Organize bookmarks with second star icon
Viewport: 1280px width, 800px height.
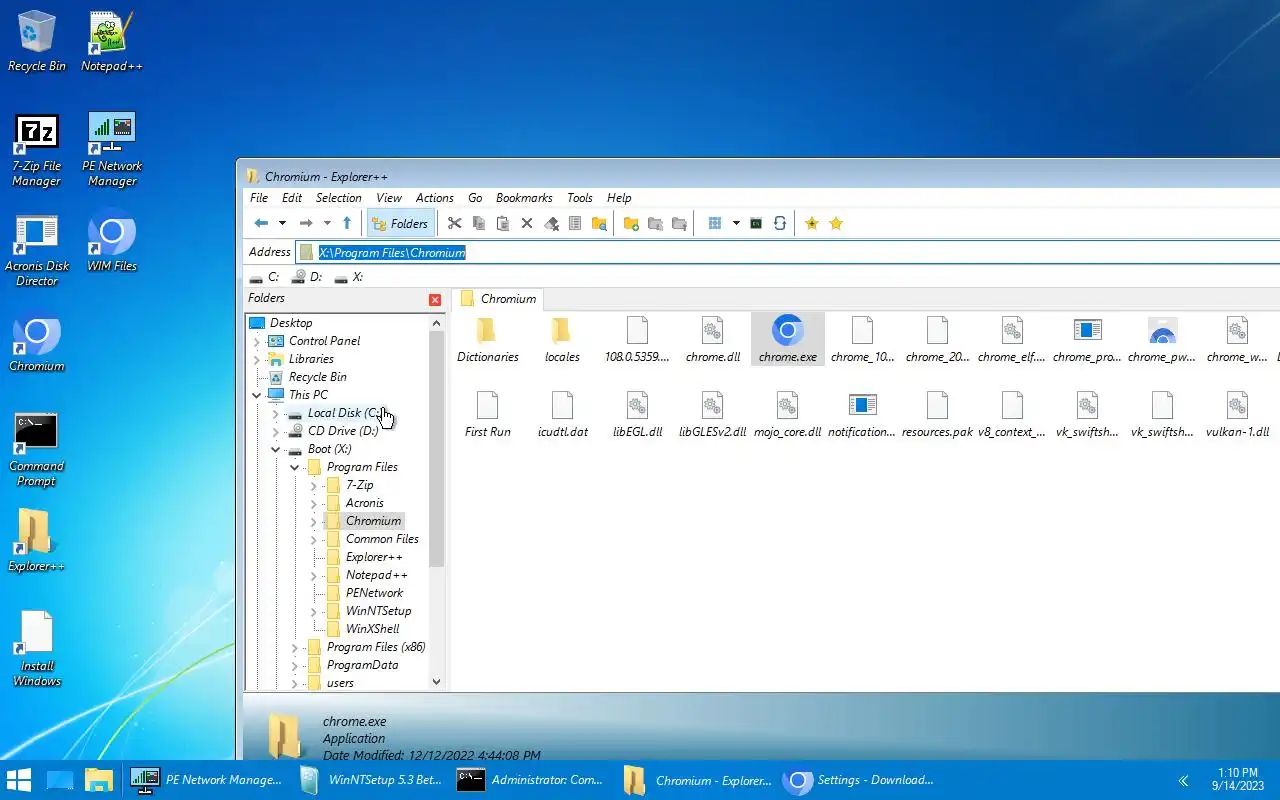pyautogui.click(x=836, y=223)
